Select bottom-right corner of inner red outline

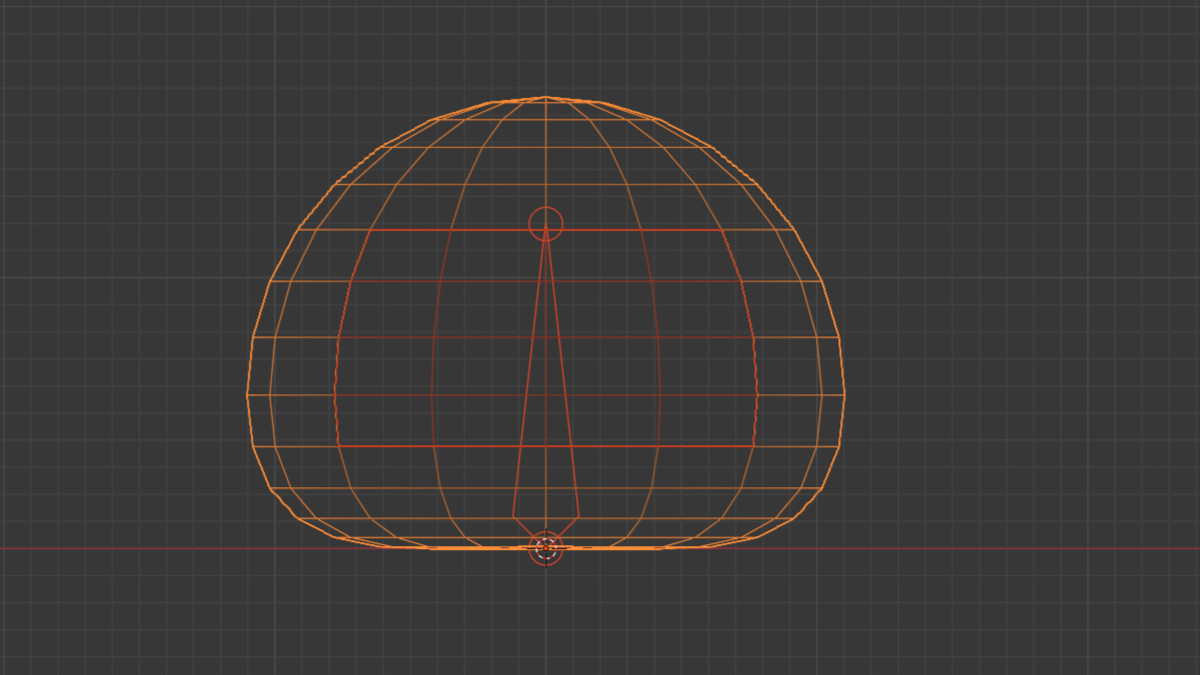[x=753, y=446]
